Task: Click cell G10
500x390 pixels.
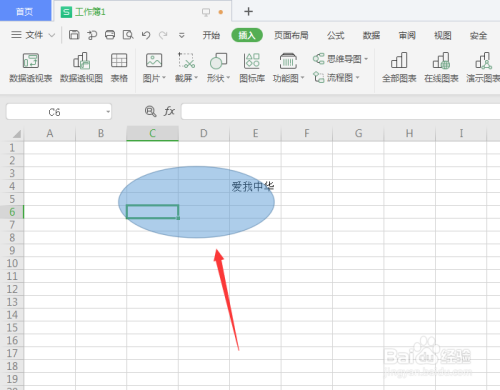Action: point(358,263)
